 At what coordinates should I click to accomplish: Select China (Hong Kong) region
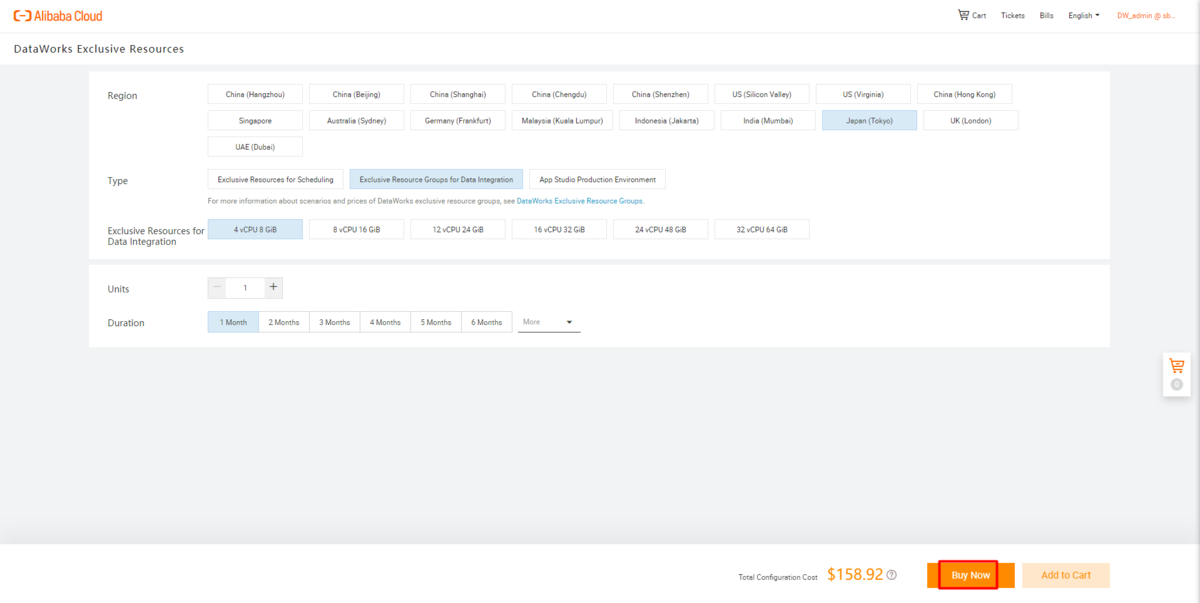point(964,94)
